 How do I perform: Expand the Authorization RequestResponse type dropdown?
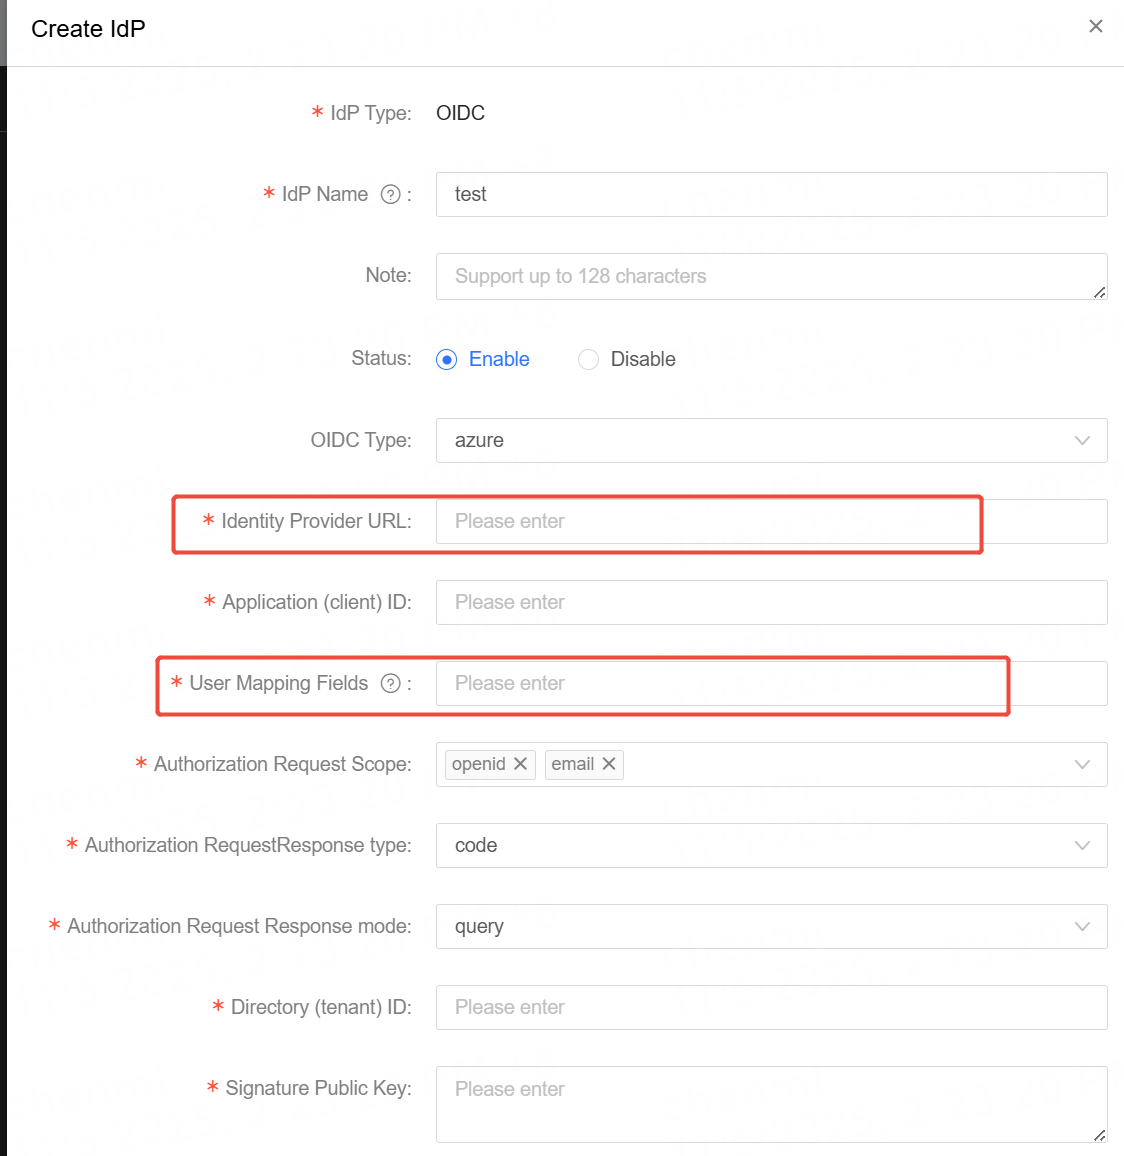[1082, 845]
